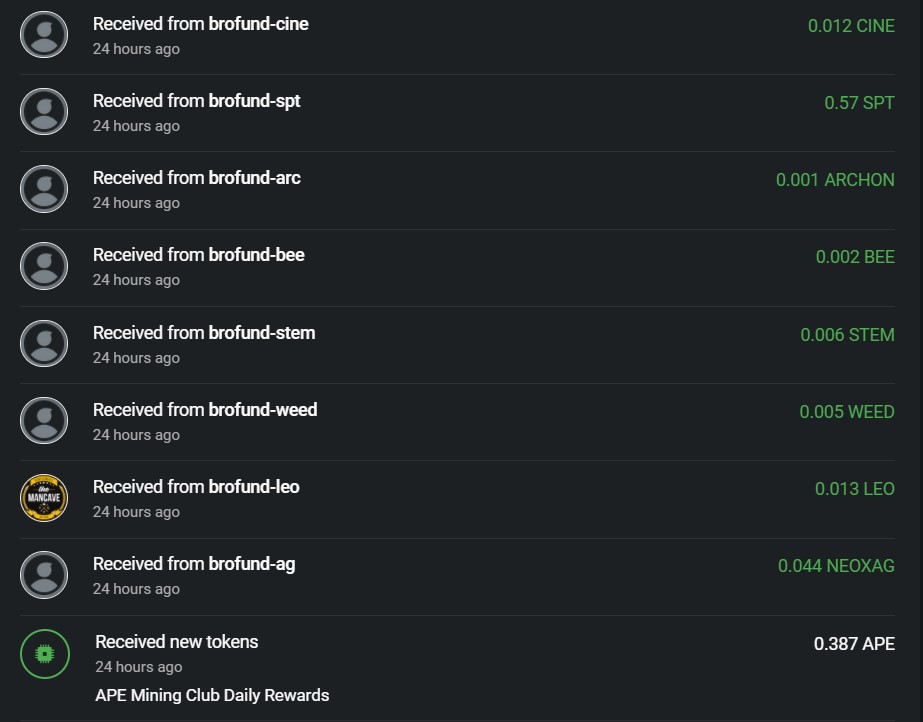This screenshot has width=923, height=722.
Task: Click the brofund-cine avatar icon
Action: pyautogui.click(x=44, y=35)
